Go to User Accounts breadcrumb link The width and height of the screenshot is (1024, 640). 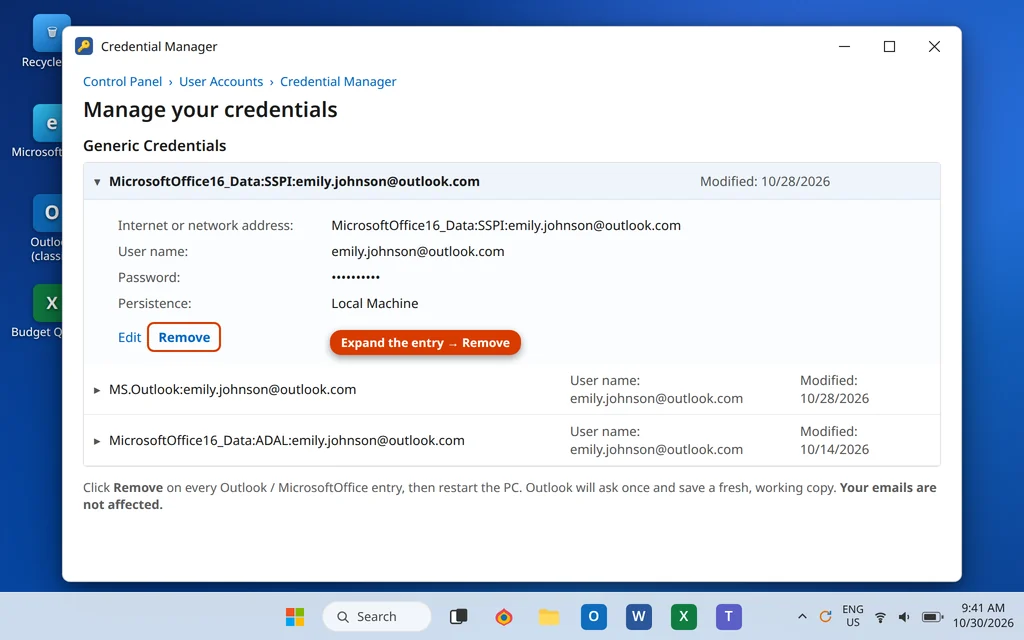click(x=221, y=82)
